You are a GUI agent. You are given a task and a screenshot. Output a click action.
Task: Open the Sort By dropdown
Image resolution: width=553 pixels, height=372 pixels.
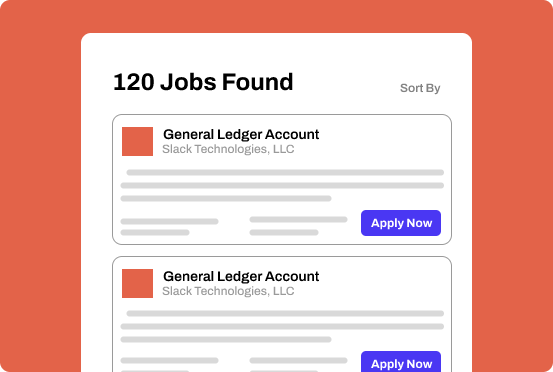(x=420, y=88)
